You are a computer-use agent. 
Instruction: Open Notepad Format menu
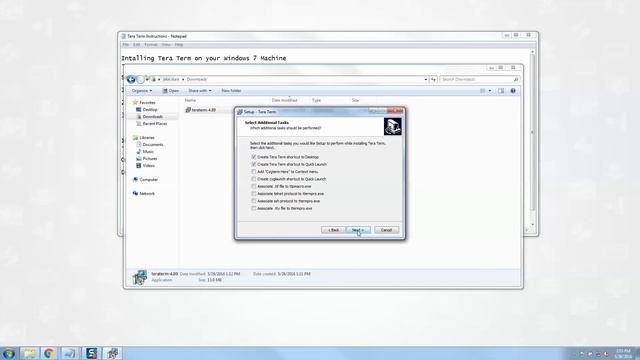tap(151, 44)
